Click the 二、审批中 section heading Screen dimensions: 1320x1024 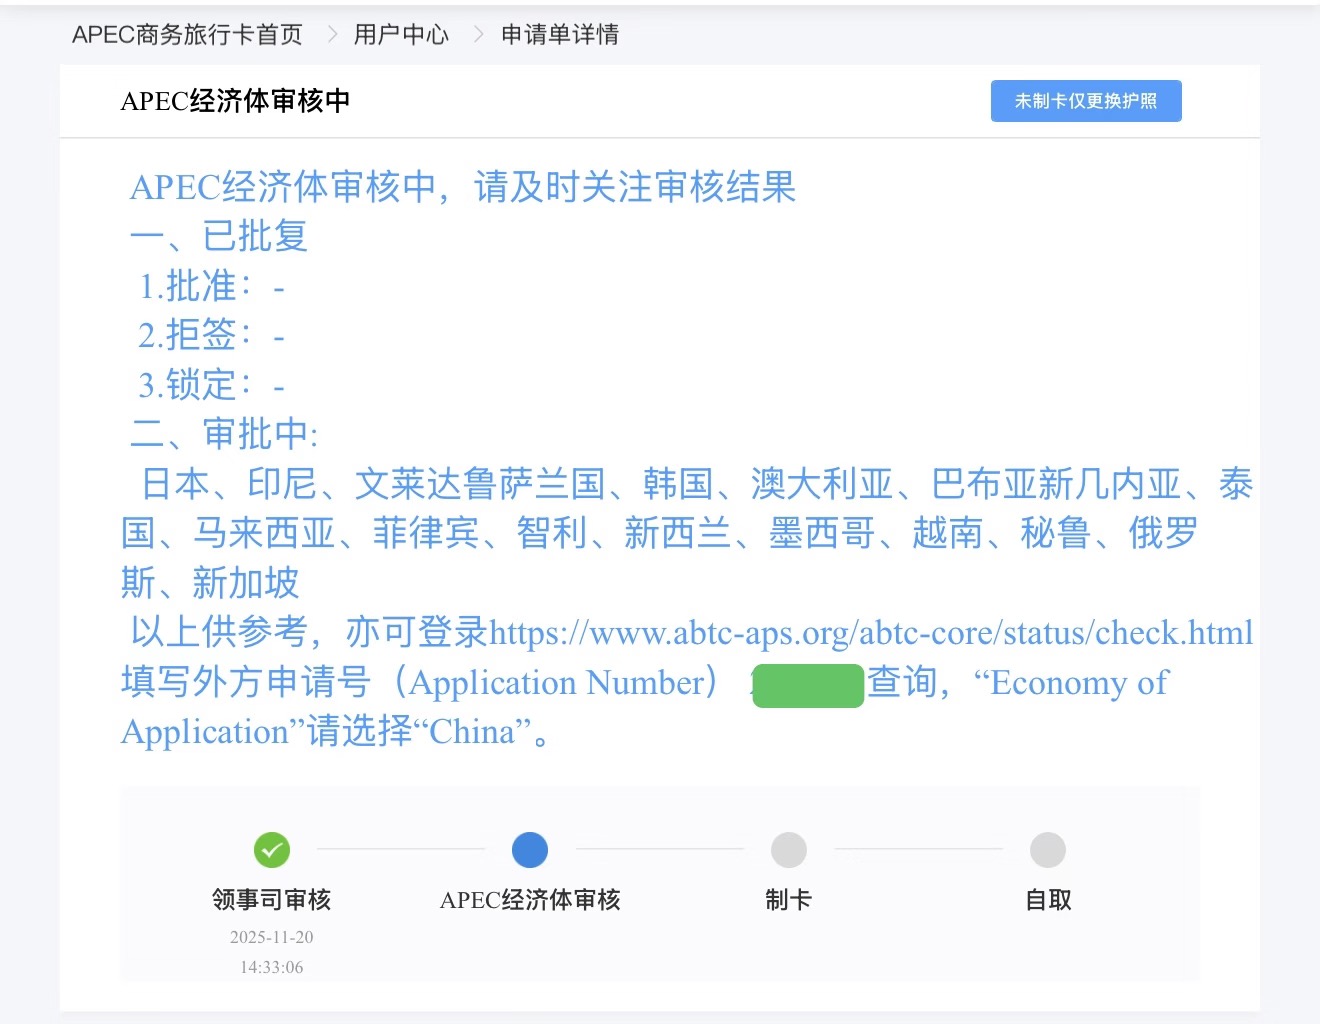(x=224, y=434)
